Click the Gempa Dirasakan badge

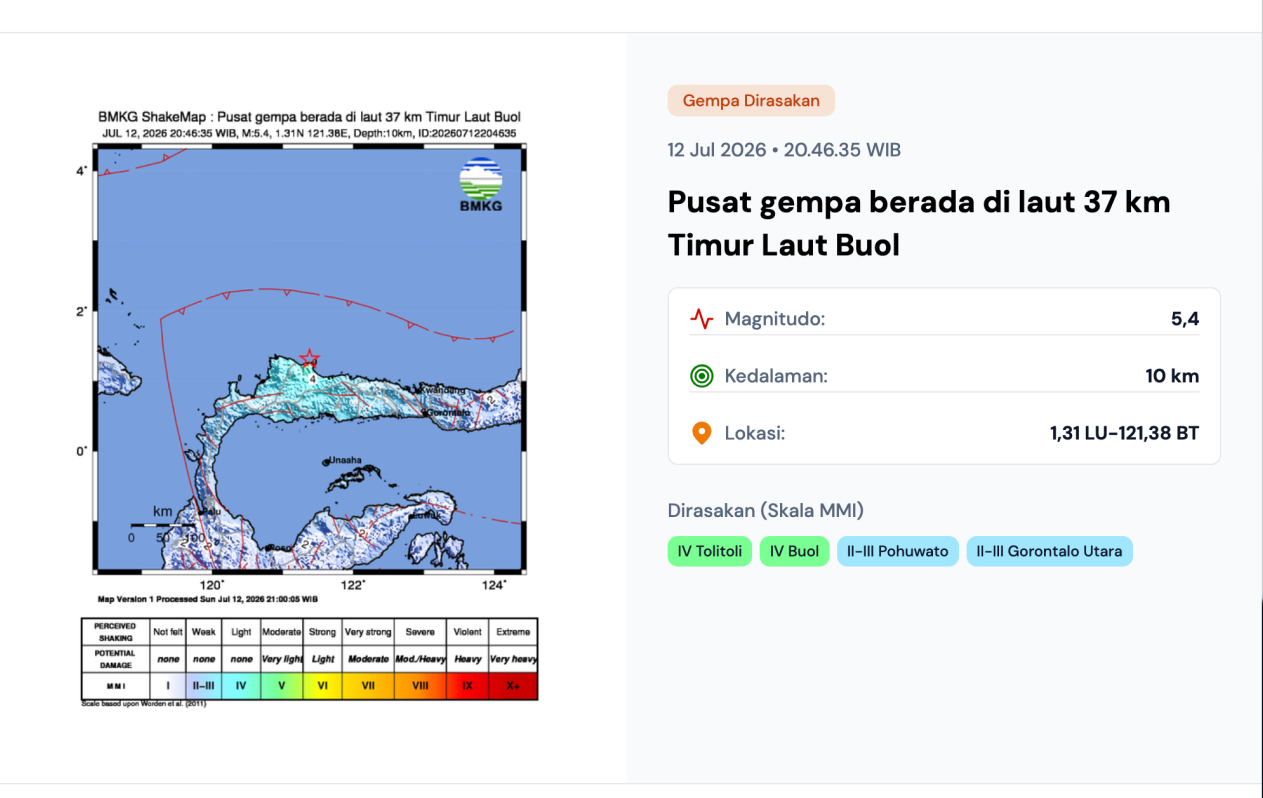click(751, 100)
